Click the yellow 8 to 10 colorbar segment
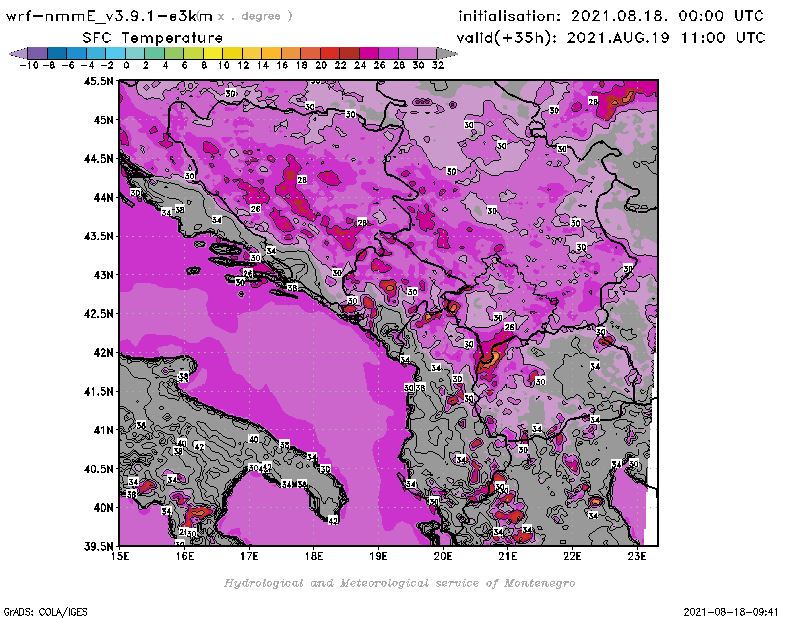 [x=213, y=53]
